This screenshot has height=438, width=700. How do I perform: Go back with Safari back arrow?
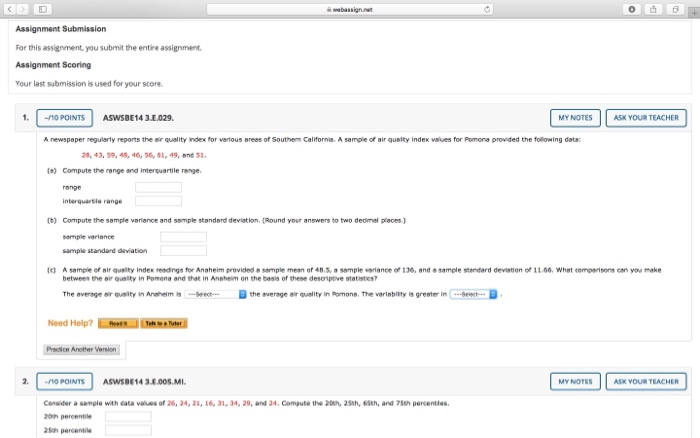(10, 9)
